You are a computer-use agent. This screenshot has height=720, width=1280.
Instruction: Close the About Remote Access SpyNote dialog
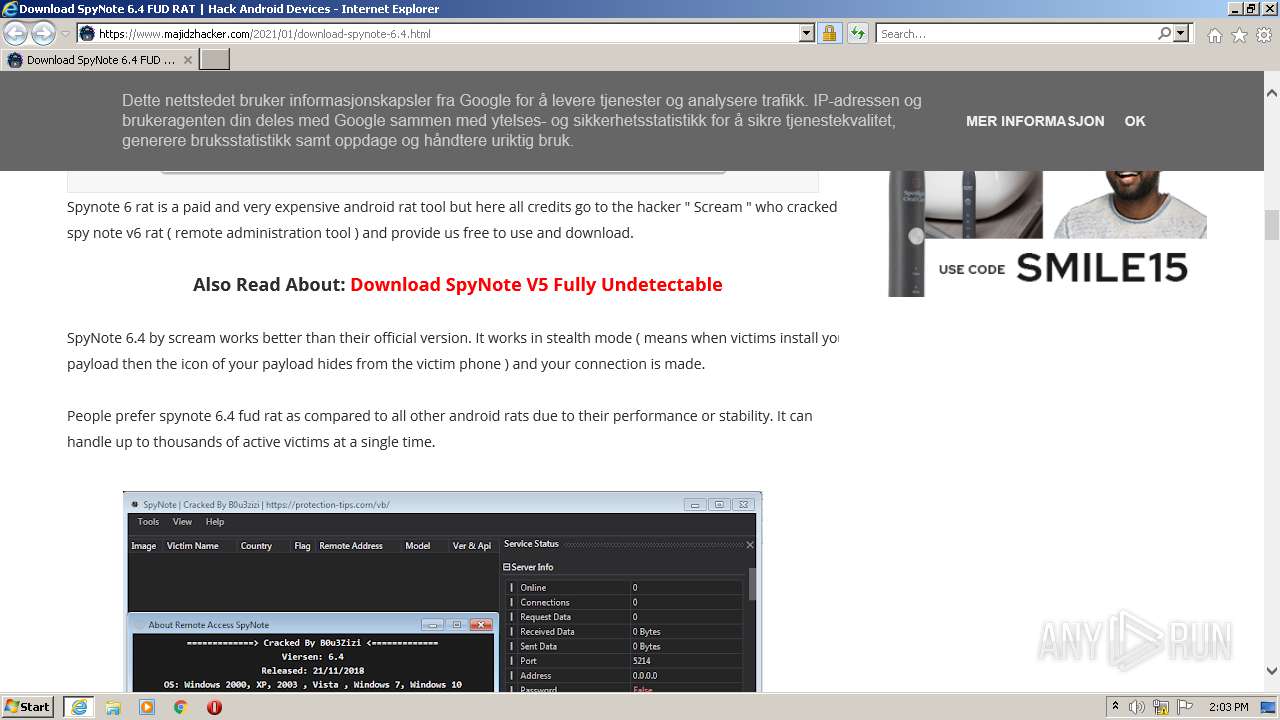(x=482, y=625)
